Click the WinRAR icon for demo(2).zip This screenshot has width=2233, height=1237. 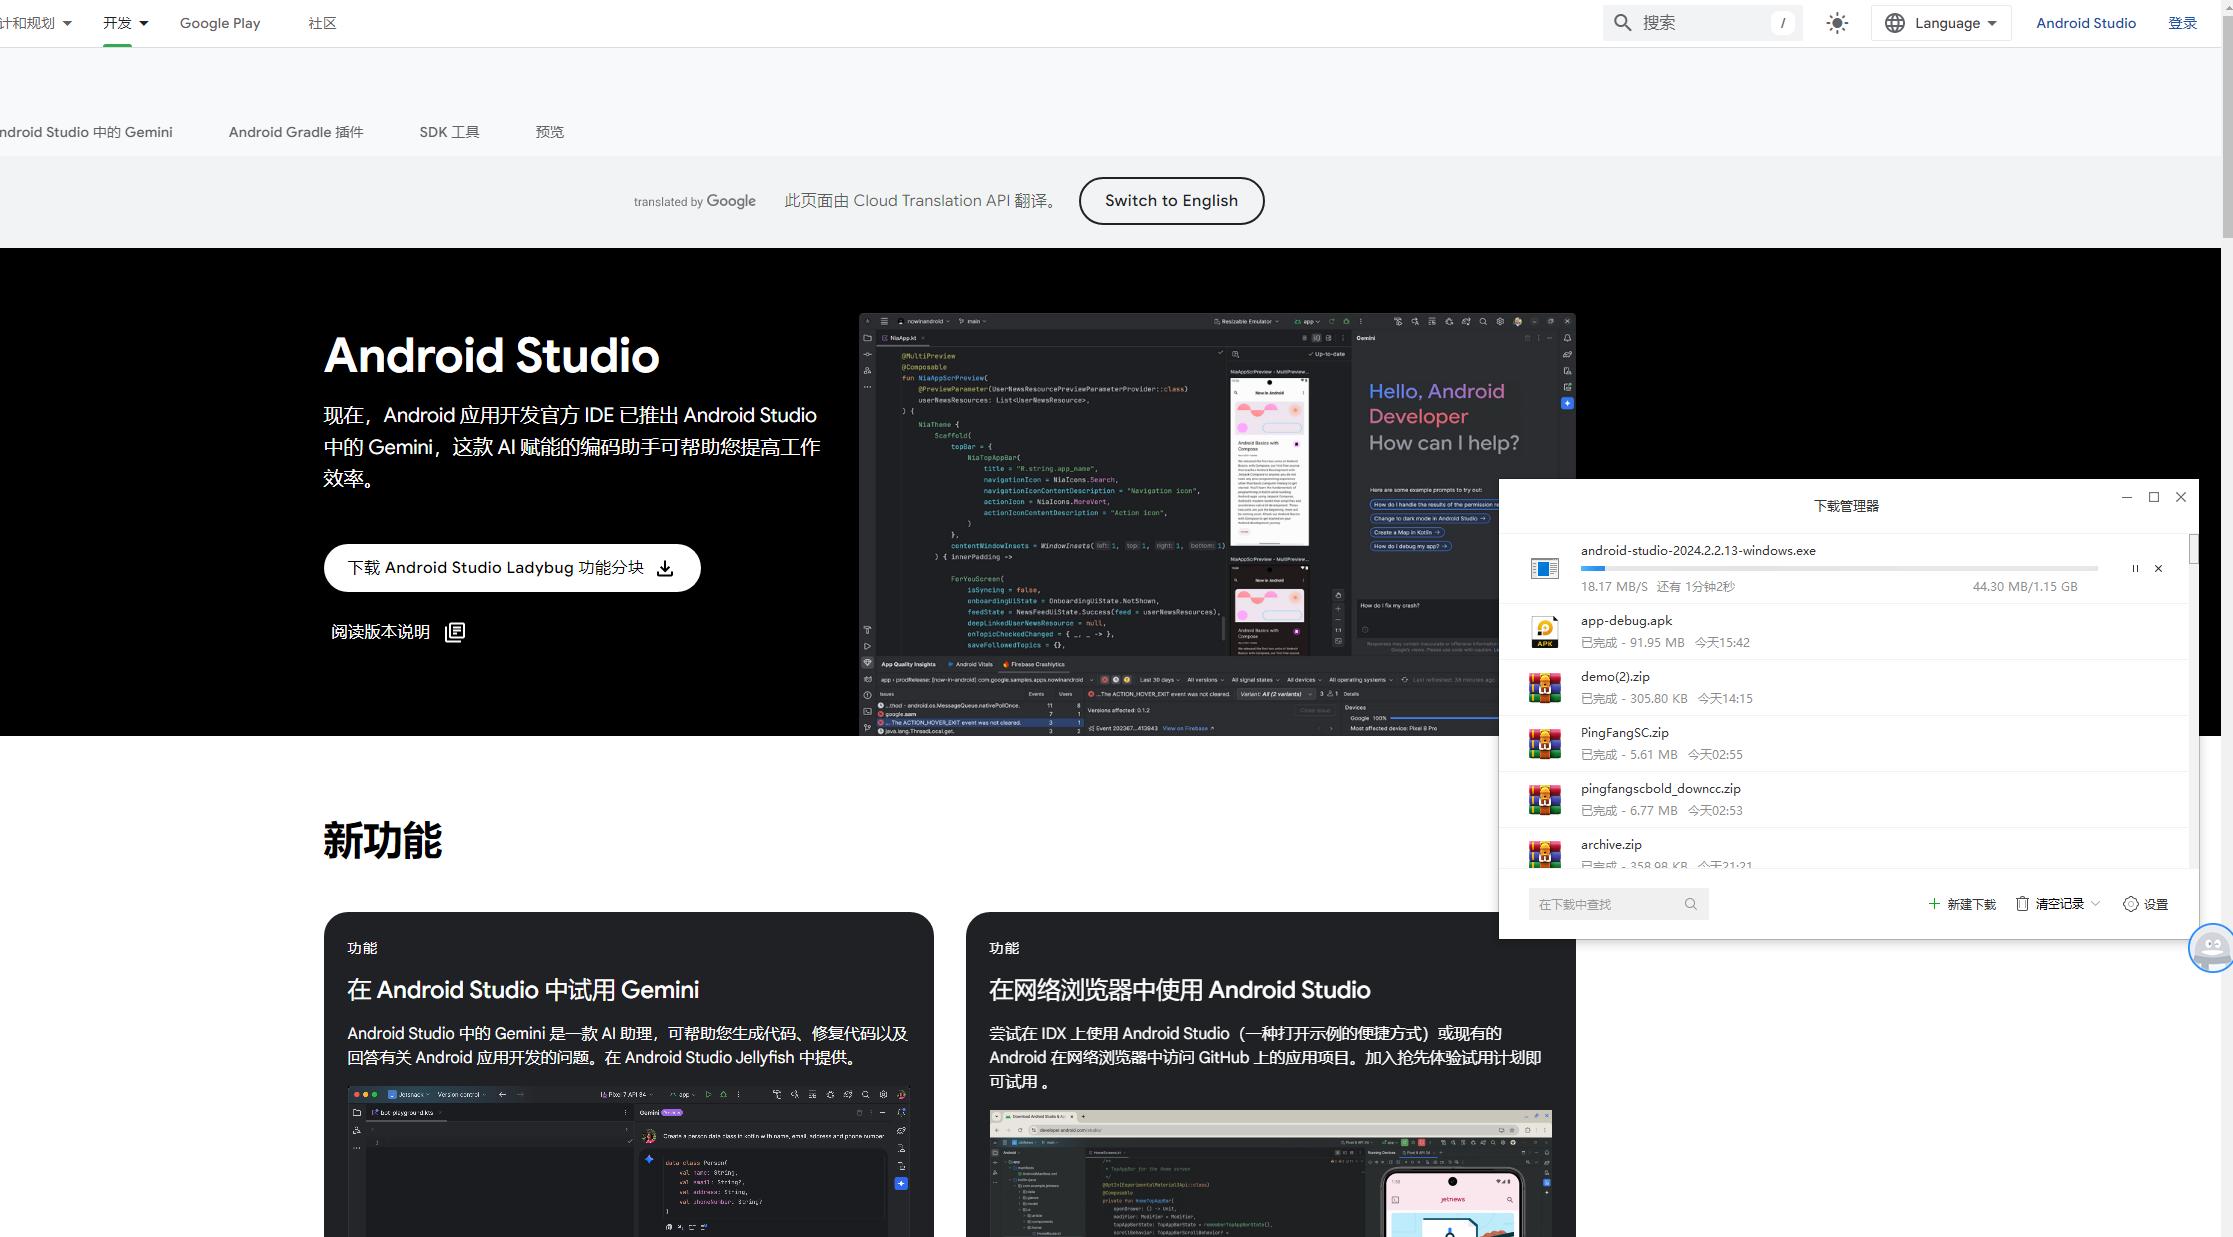pyautogui.click(x=1545, y=687)
